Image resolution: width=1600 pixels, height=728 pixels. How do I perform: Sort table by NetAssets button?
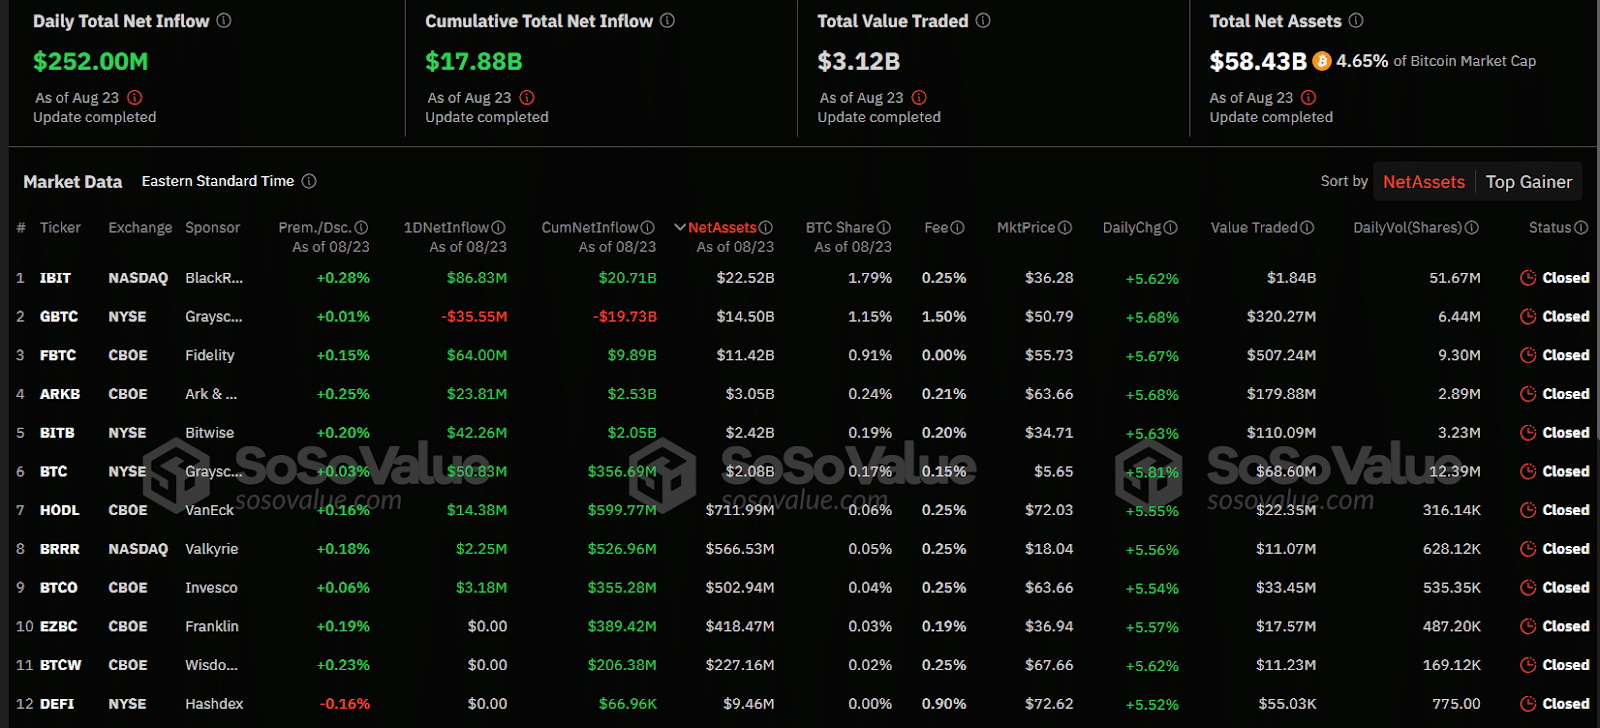(1424, 182)
